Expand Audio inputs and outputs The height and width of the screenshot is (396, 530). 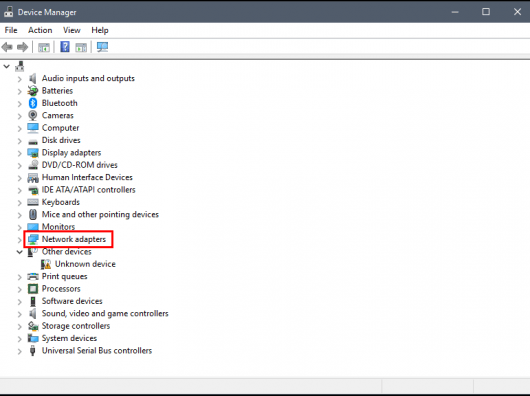coord(19,79)
